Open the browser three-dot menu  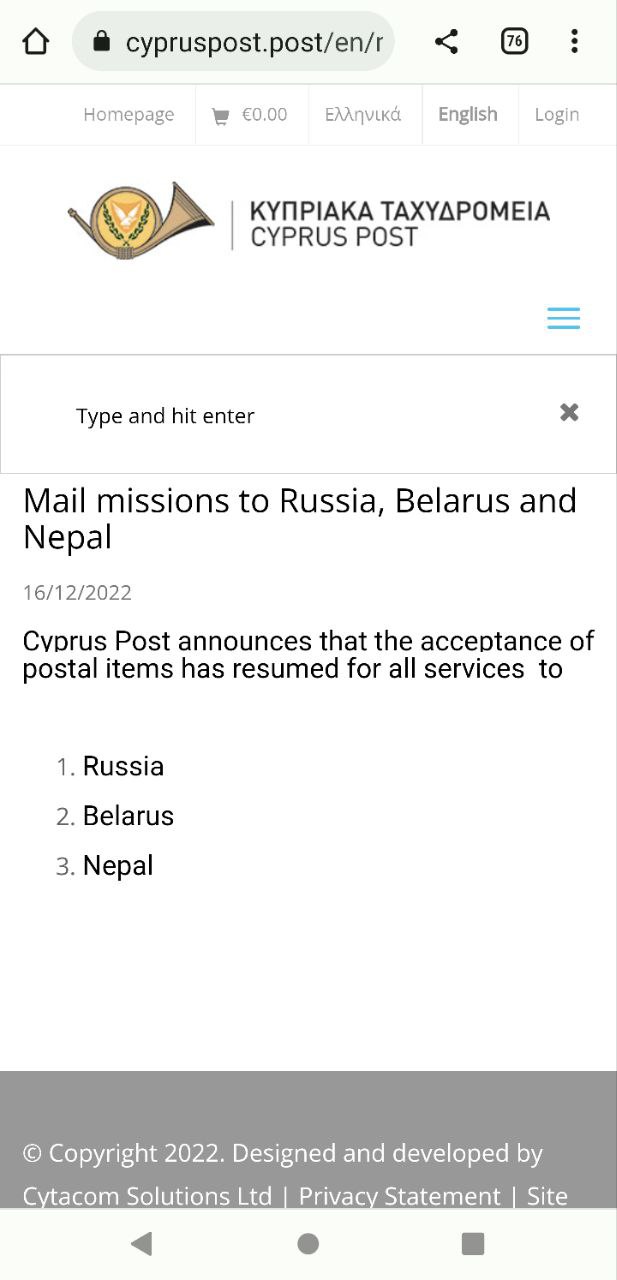(x=574, y=42)
